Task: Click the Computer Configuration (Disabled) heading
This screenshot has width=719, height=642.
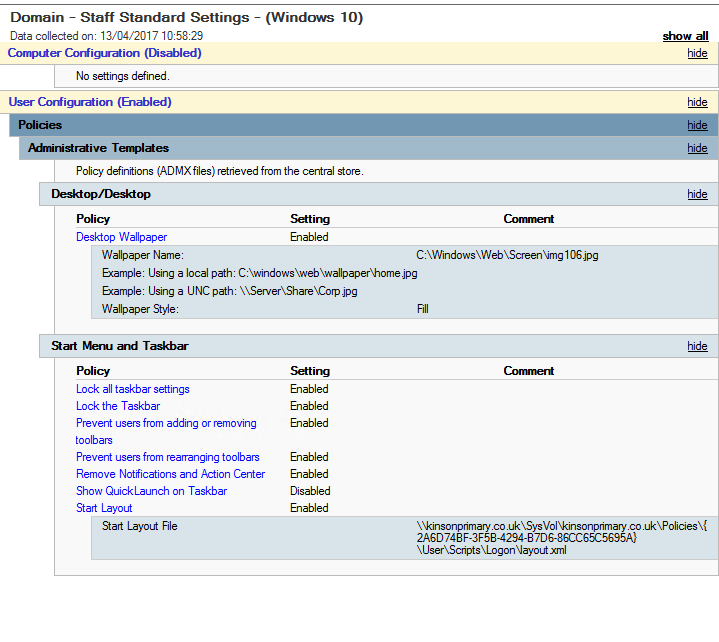Action: point(105,53)
